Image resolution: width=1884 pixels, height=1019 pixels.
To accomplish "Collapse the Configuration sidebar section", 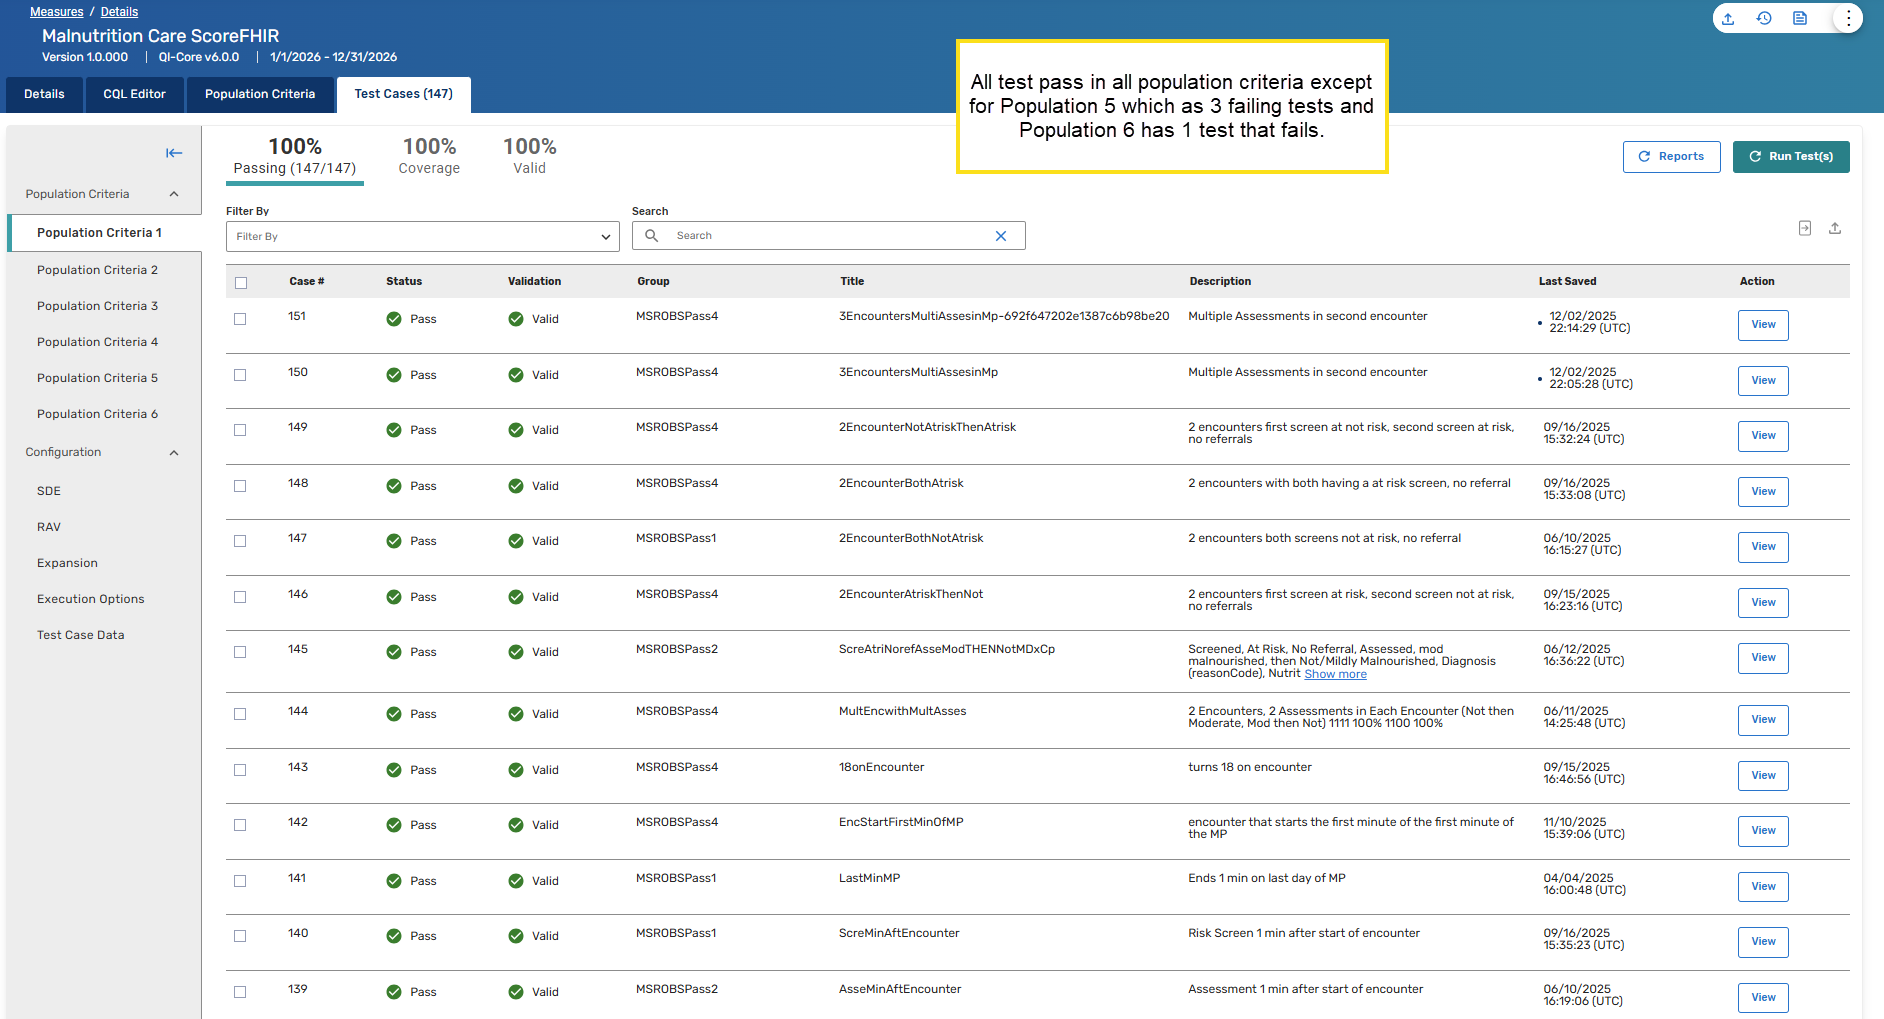I will (174, 453).
